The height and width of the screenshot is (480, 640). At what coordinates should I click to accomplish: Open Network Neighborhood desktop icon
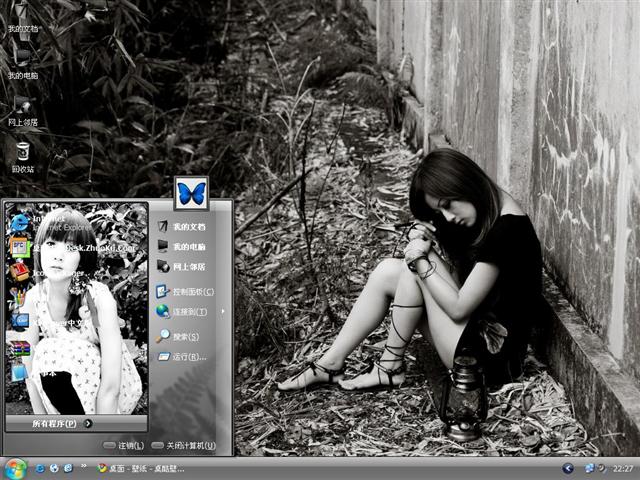pyautogui.click(x=22, y=106)
